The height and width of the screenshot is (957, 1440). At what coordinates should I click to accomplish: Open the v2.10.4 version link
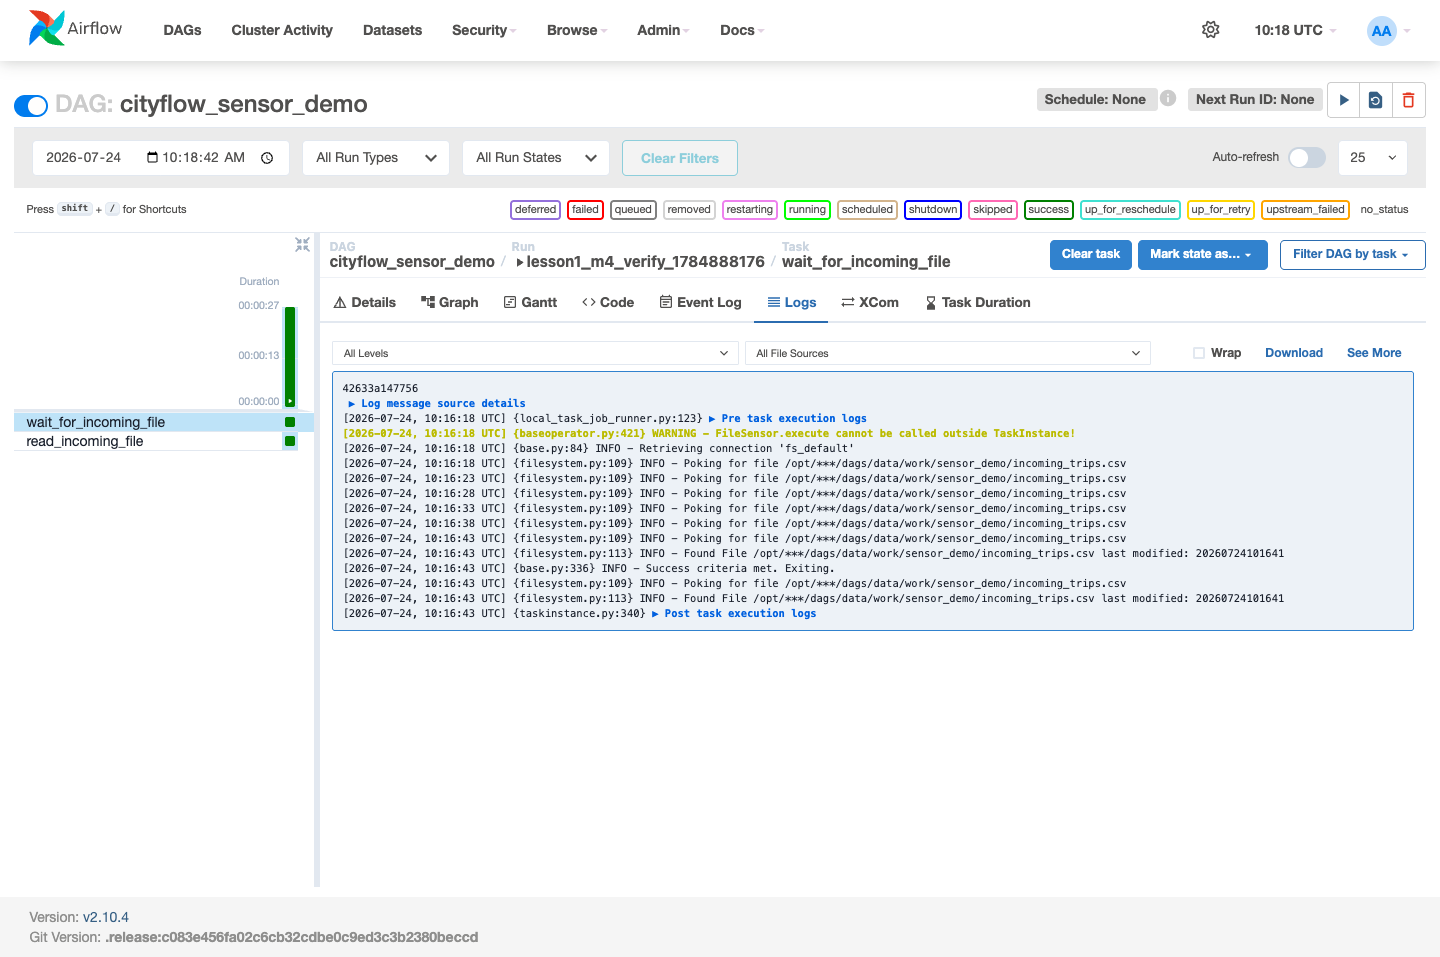106,917
